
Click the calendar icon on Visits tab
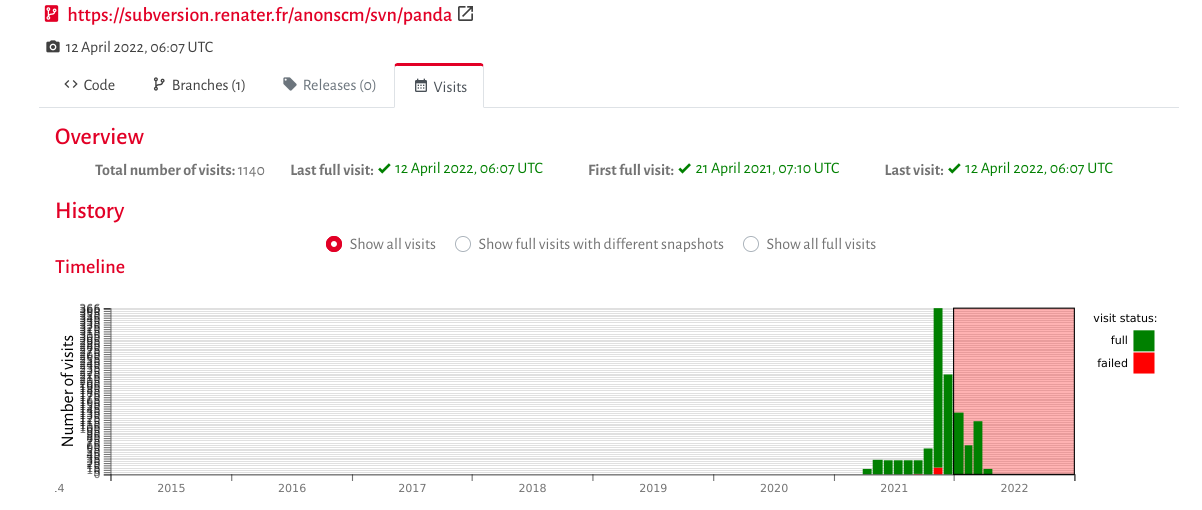421,86
